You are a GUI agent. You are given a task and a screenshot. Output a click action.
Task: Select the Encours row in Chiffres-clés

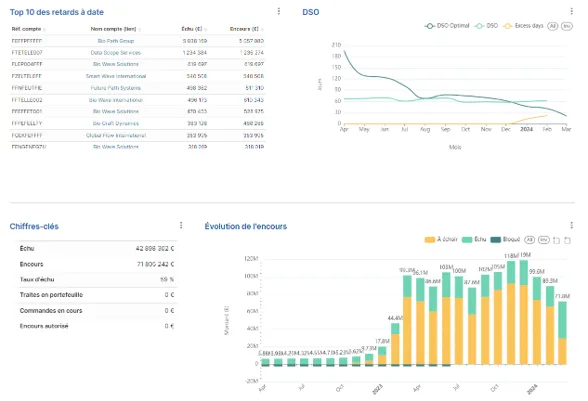click(97, 264)
